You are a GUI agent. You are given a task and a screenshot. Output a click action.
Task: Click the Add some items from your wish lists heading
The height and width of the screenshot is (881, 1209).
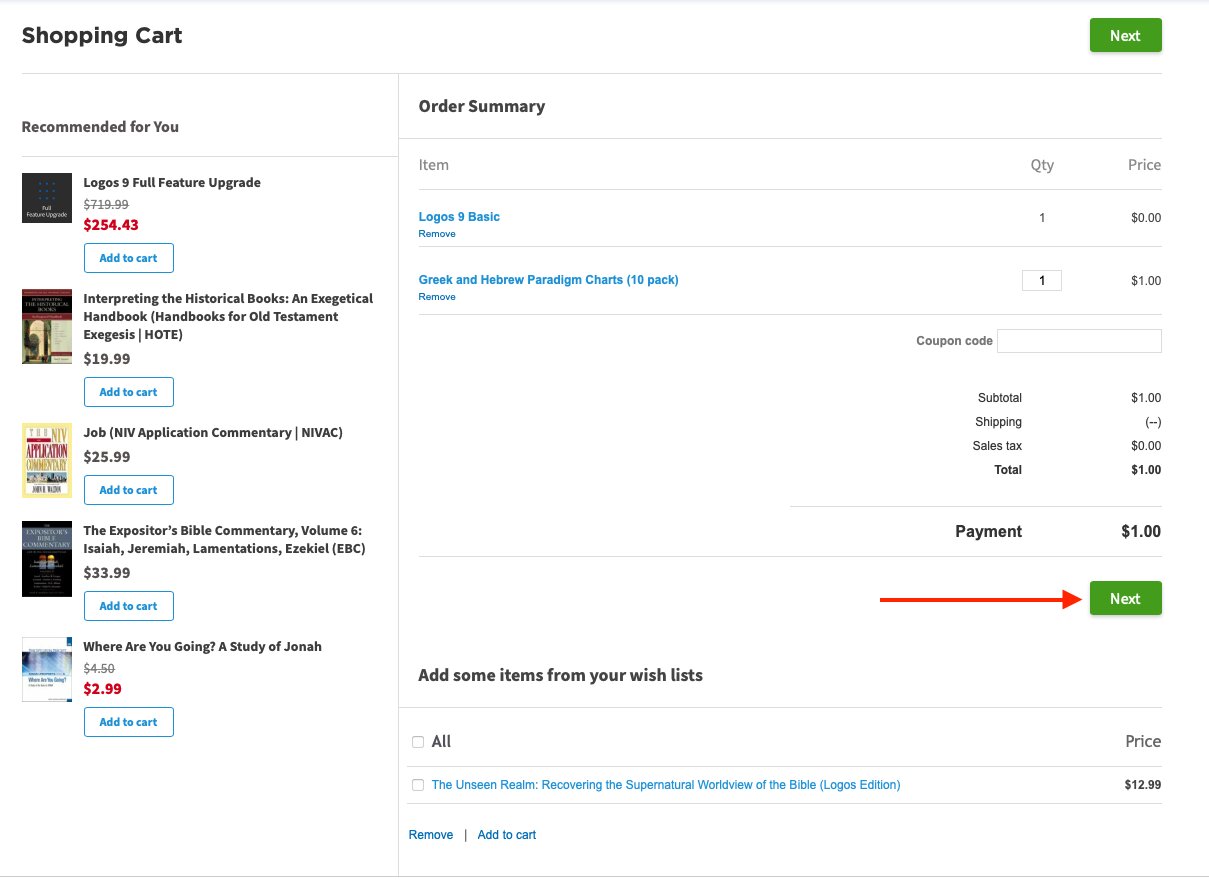[x=560, y=675]
